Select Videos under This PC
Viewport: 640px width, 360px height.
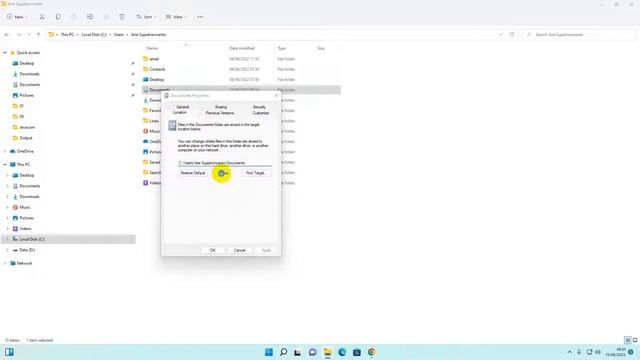(25, 229)
